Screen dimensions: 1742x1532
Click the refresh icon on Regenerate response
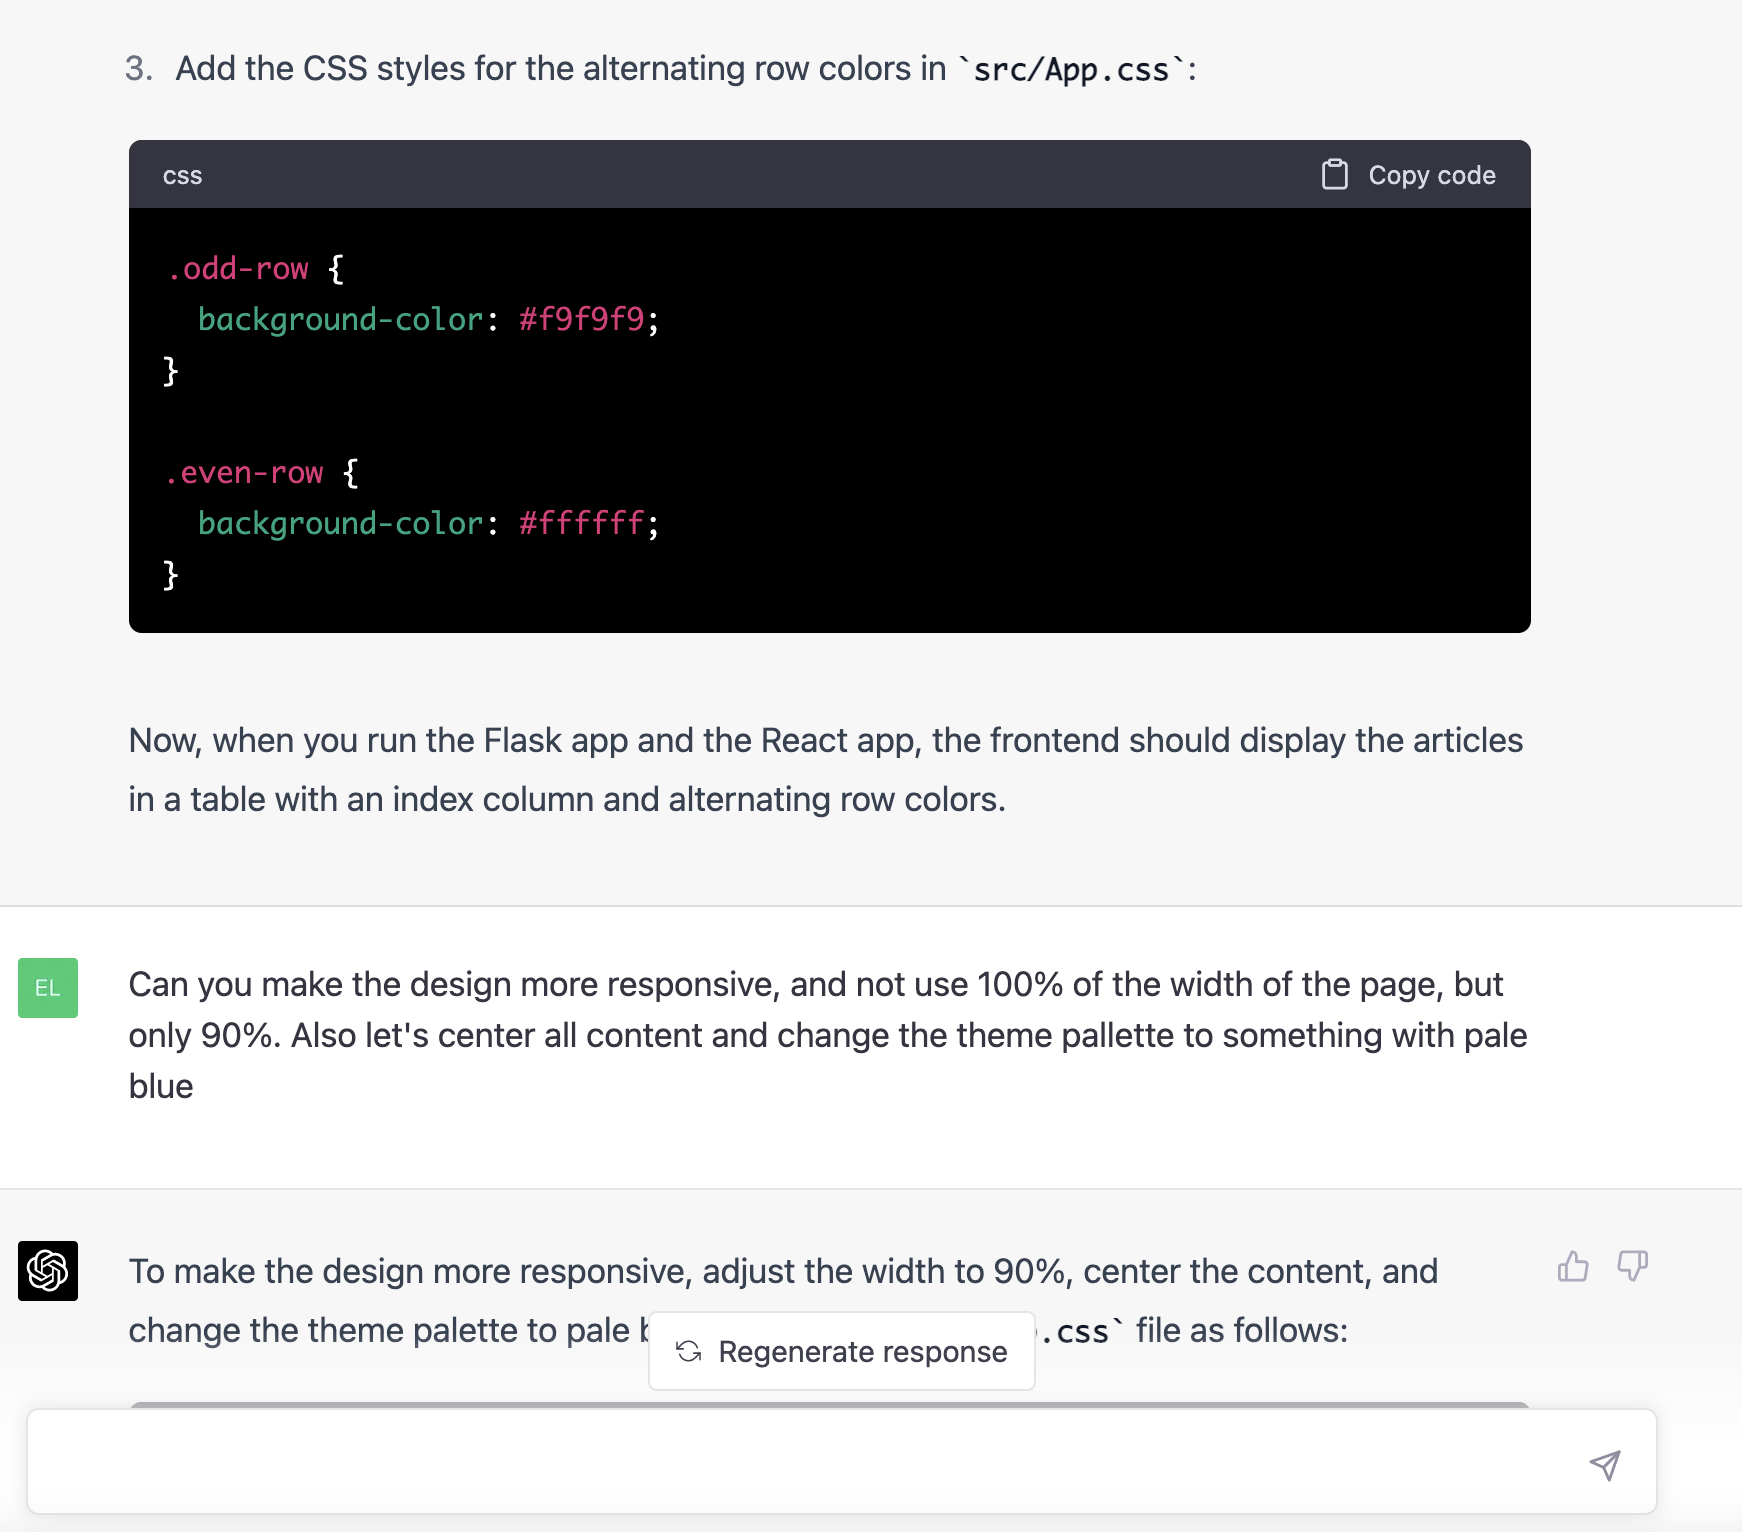pyautogui.click(x=691, y=1351)
